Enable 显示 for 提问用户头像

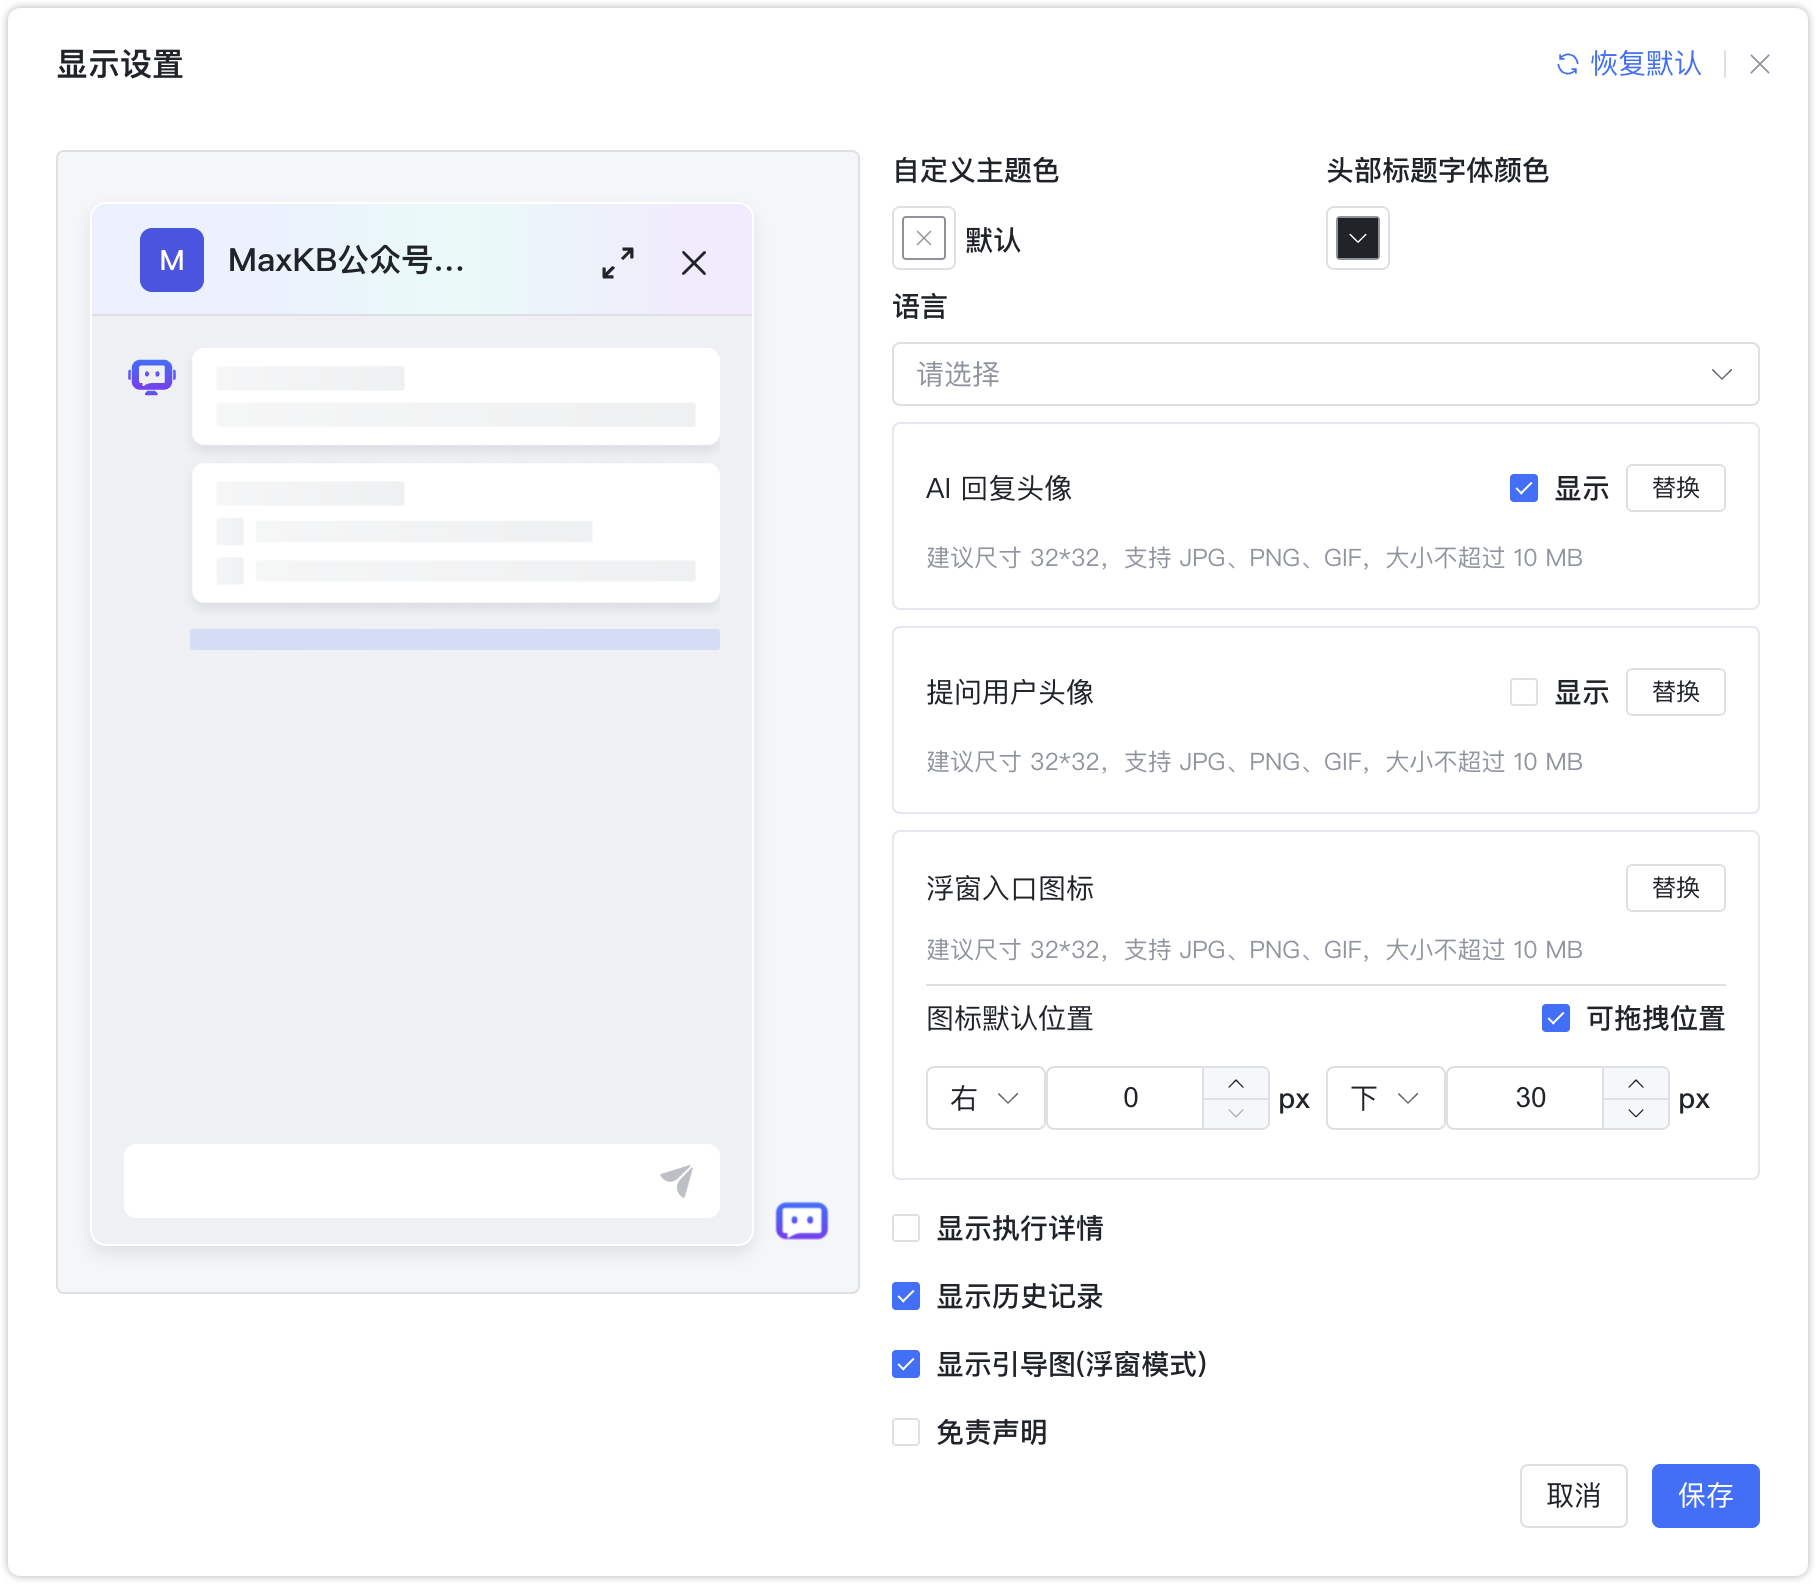click(x=1523, y=692)
